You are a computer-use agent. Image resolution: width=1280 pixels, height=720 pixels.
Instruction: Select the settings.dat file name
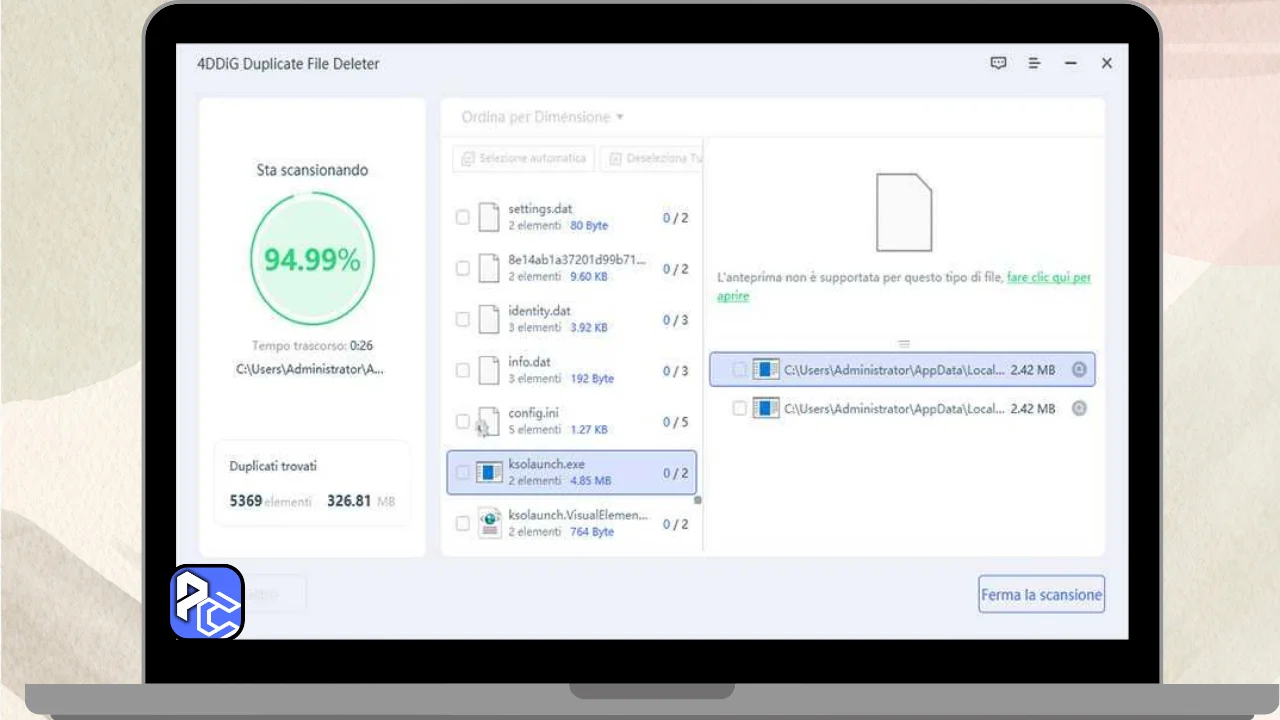pos(540,209)
